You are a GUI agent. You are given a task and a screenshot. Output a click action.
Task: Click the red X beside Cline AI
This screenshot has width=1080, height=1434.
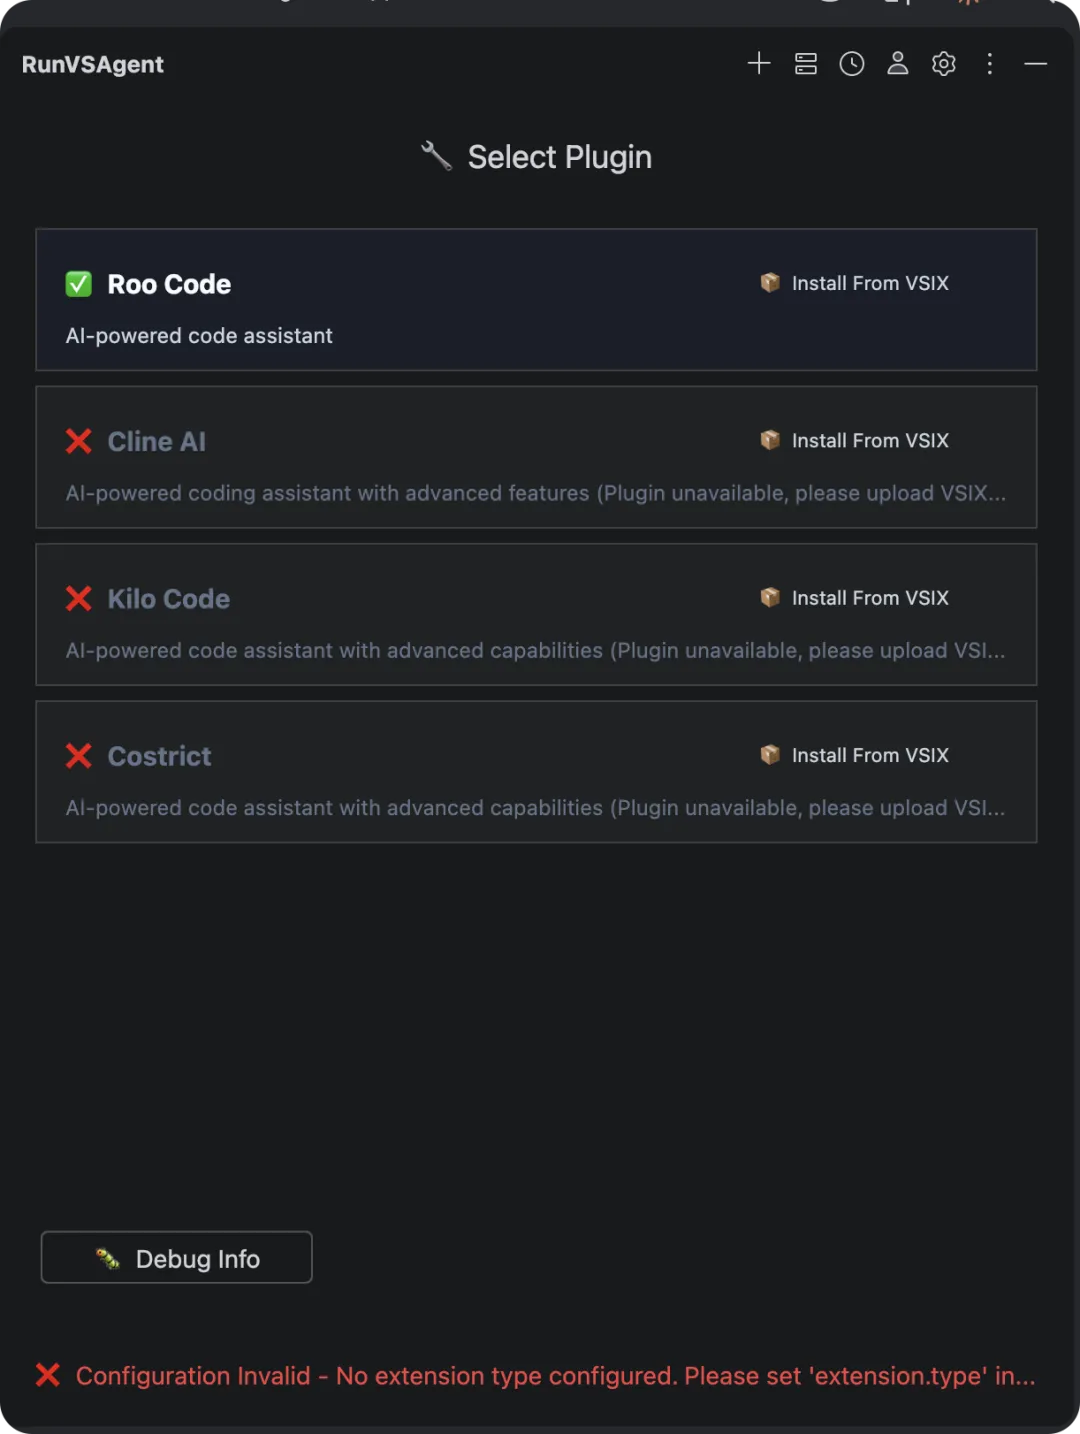click(x=79, y=441)
